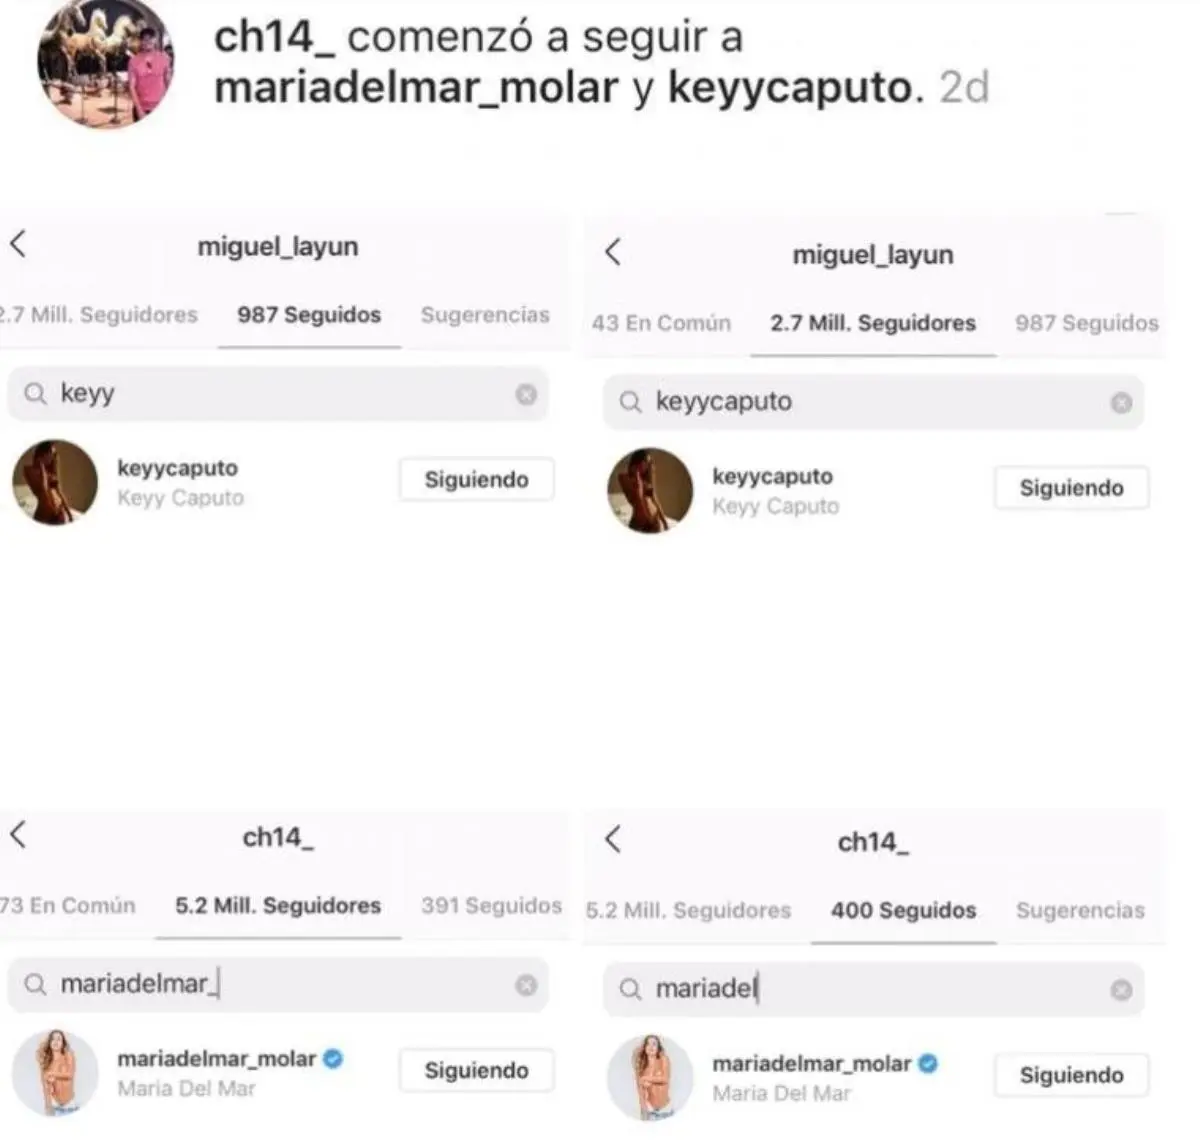
Task: Toggle Siguiendo for keyycaputo in Seguidores list
Action: (1071, 488)
